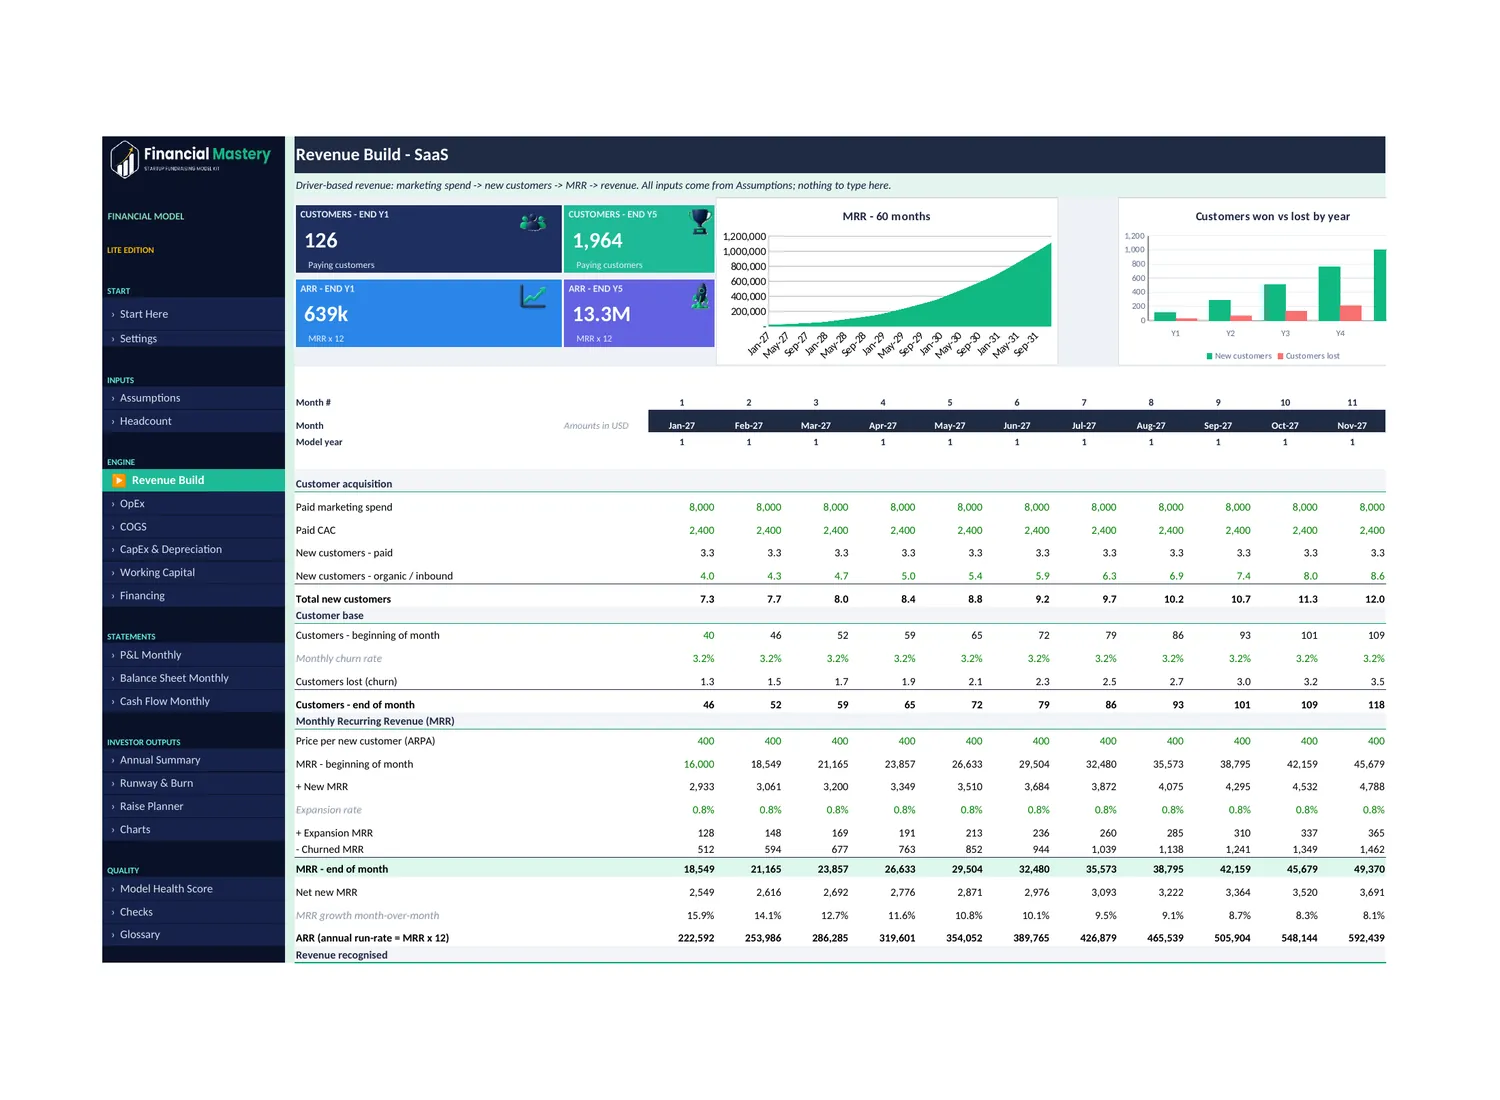Select the active Revenue Build sidebar item
This screenshot has width=1500, height=1100.
194,481
